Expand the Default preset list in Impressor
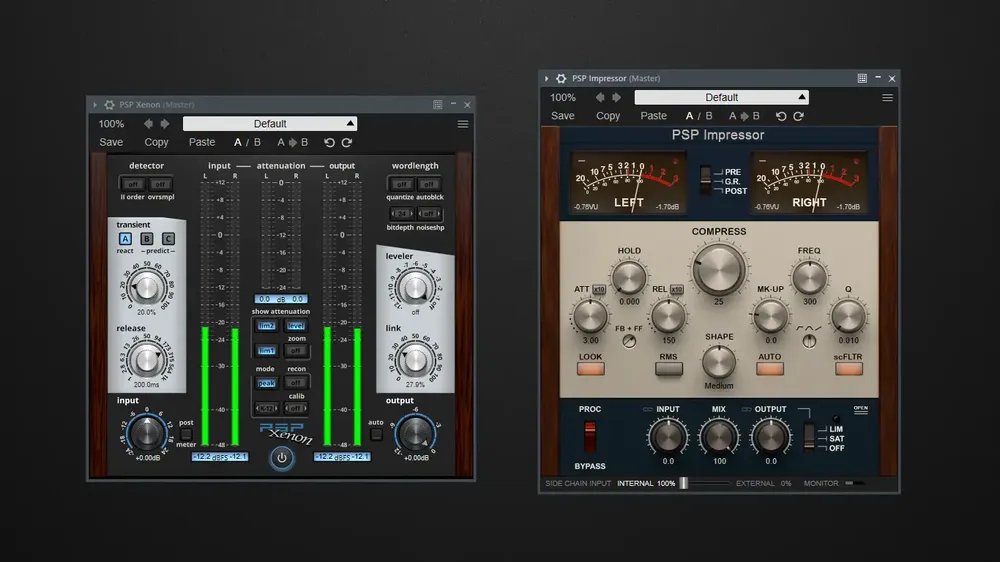1000x562 pixels. 721,98
